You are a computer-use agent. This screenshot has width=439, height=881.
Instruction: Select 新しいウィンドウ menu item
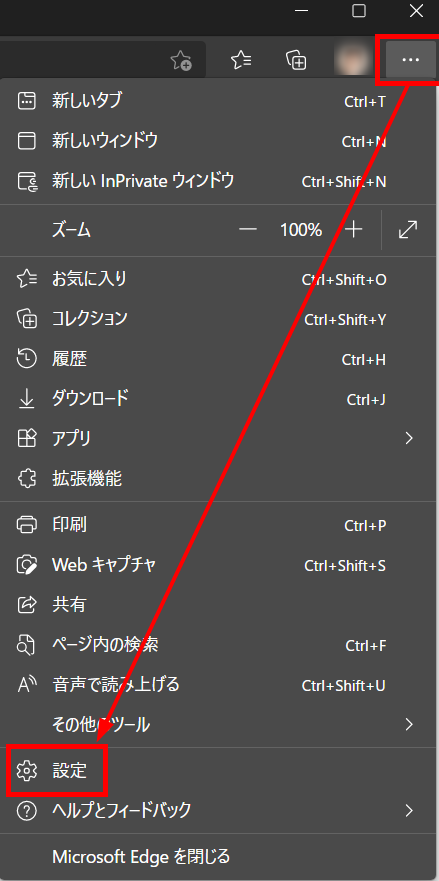coord(219,141)
